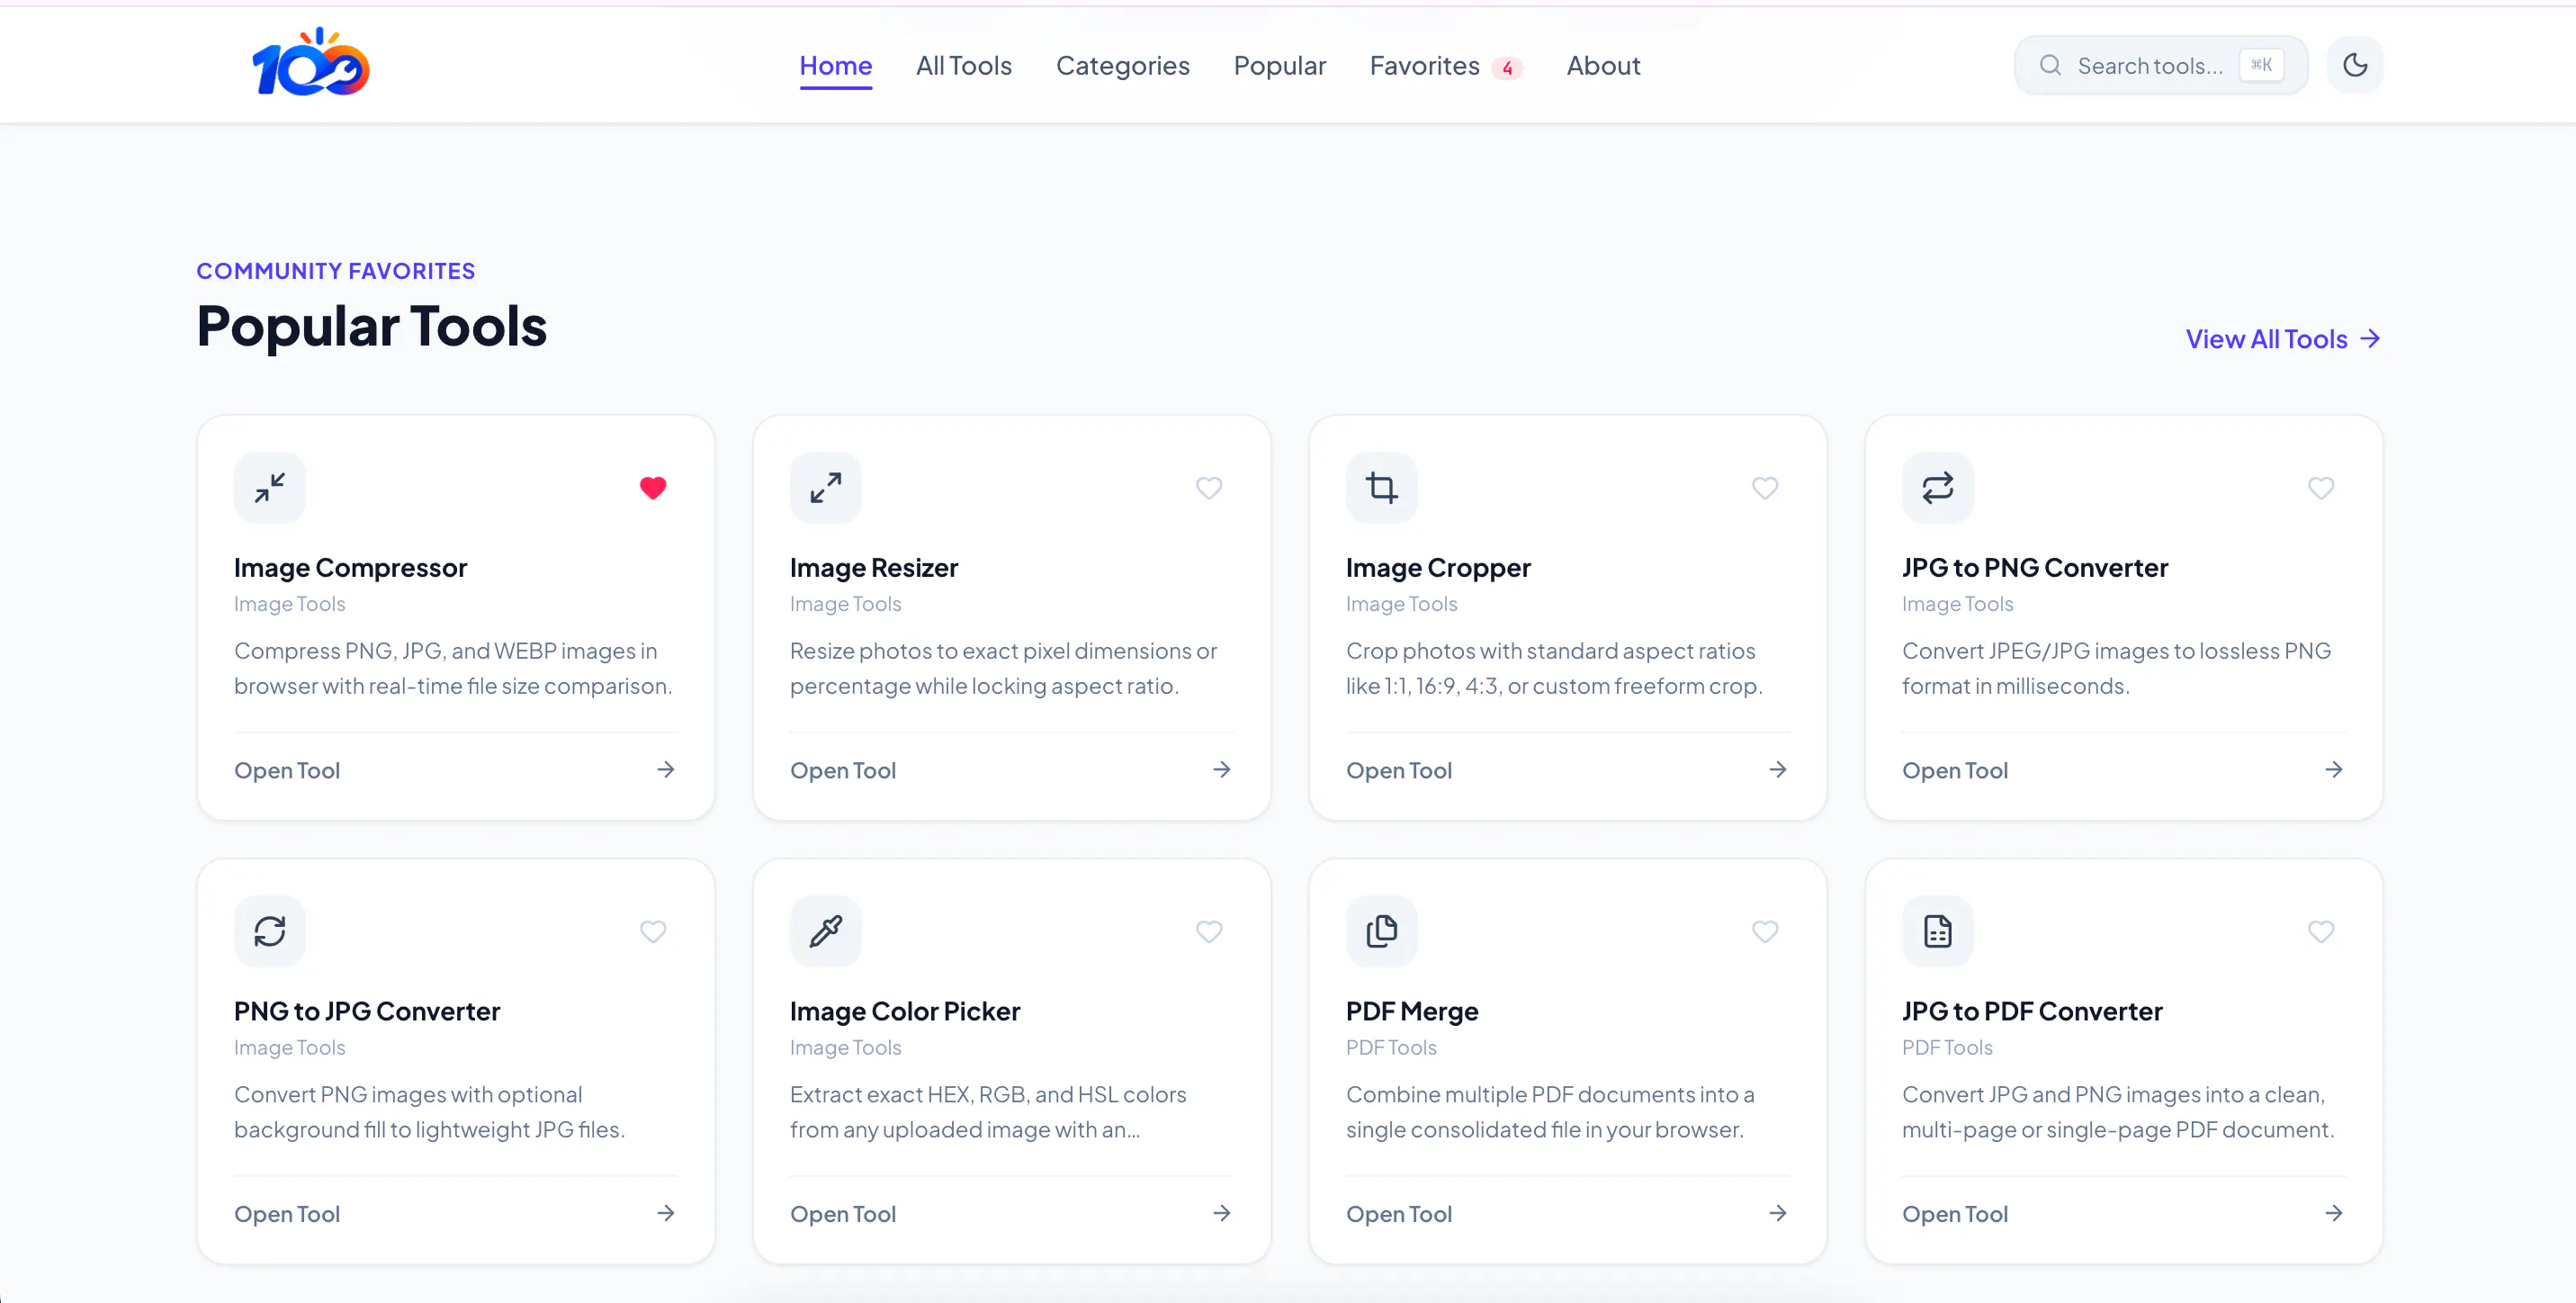This screenshot has height=1303, width=2576.
Task: Click the magnifier icon in the search box
Action: coord(2051,65)
